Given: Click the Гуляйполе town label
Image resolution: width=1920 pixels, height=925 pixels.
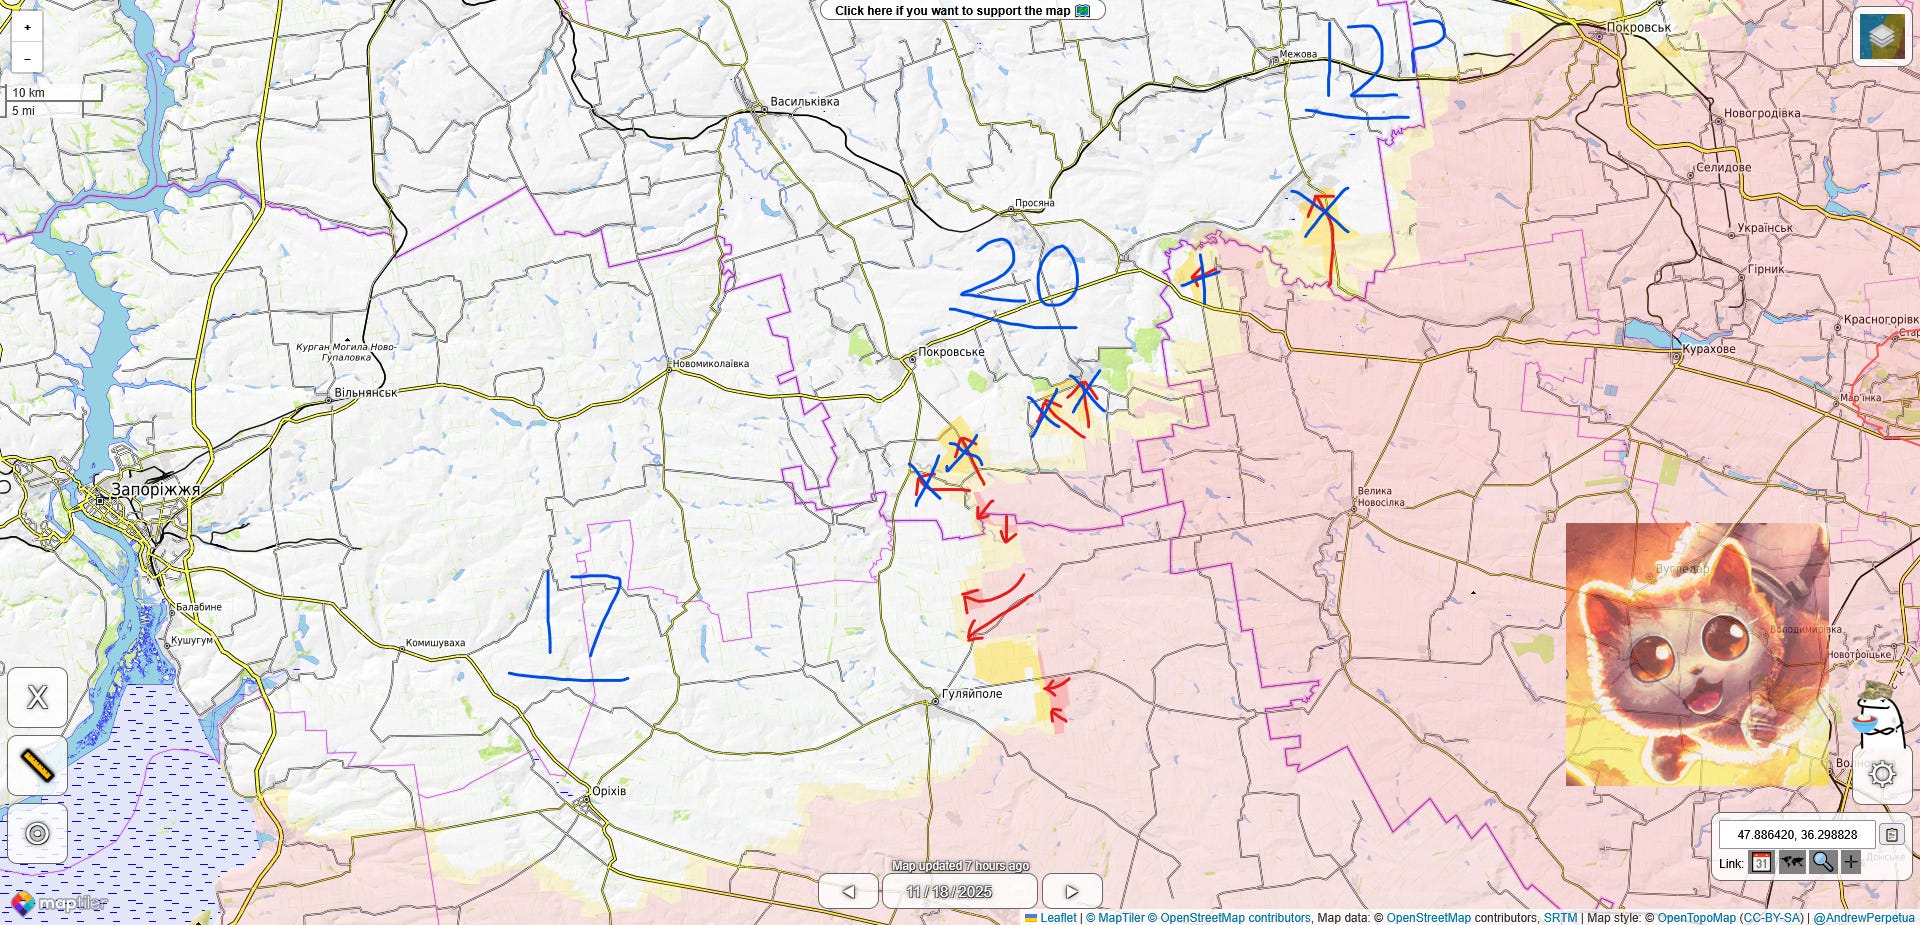Looking at the screenshot, I should click(x=972, y=693).
